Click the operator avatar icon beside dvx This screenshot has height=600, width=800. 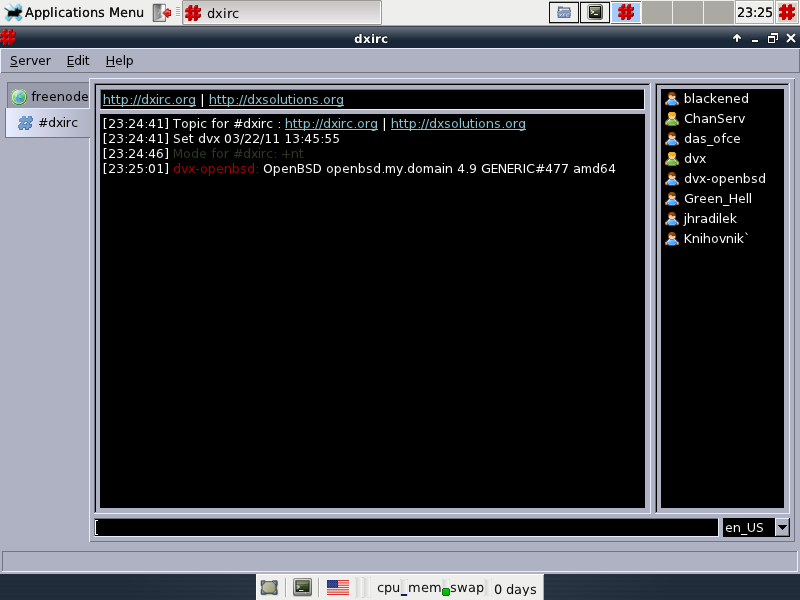click(x=672, y=159)
